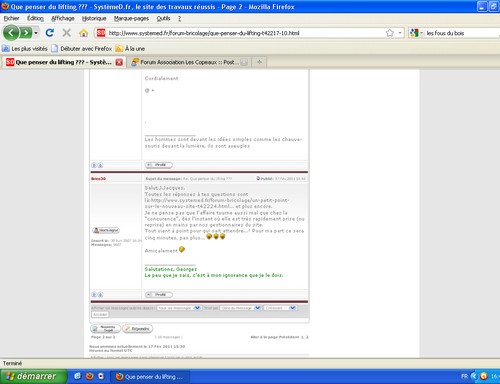Launch Firefox from the quick launch bar

coord(89,376)
